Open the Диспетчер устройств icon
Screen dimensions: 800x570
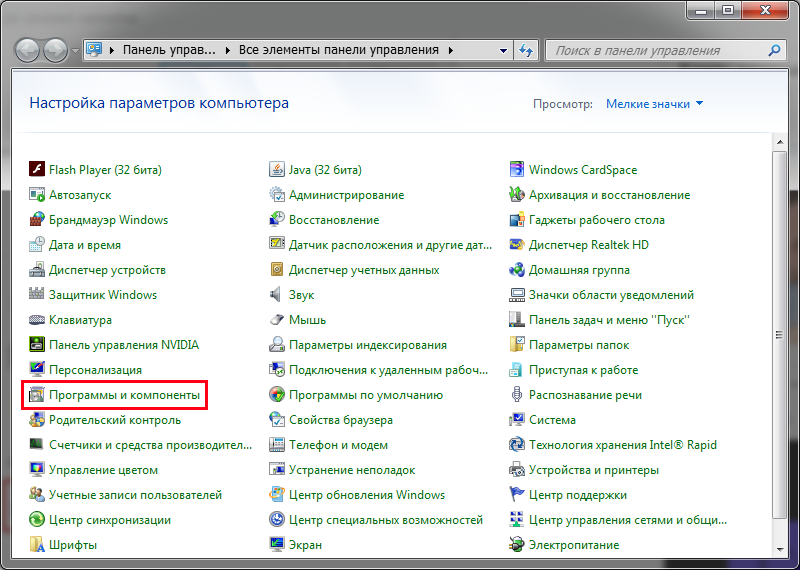pyautogui.click(x=37, y=269)
